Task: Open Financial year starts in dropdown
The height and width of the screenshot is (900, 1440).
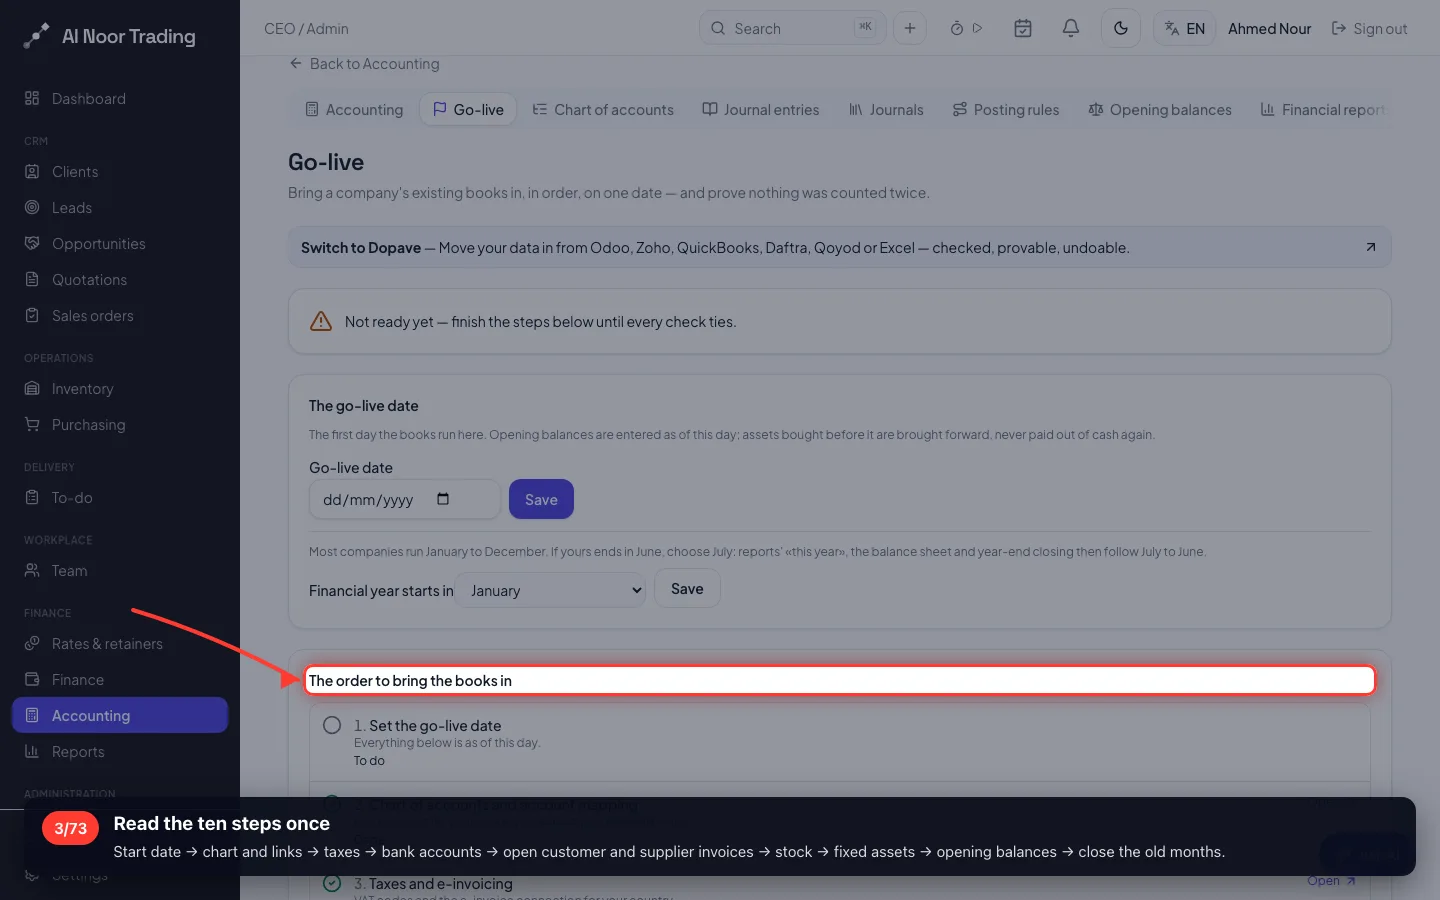Action: (550, 590)
